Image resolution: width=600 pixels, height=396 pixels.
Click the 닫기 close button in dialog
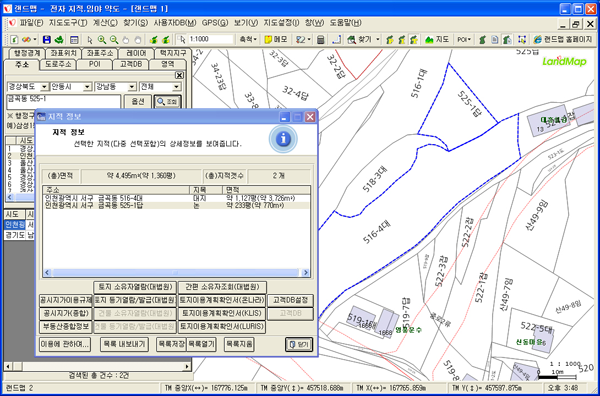pyautogui.click(x=299, y=344)
